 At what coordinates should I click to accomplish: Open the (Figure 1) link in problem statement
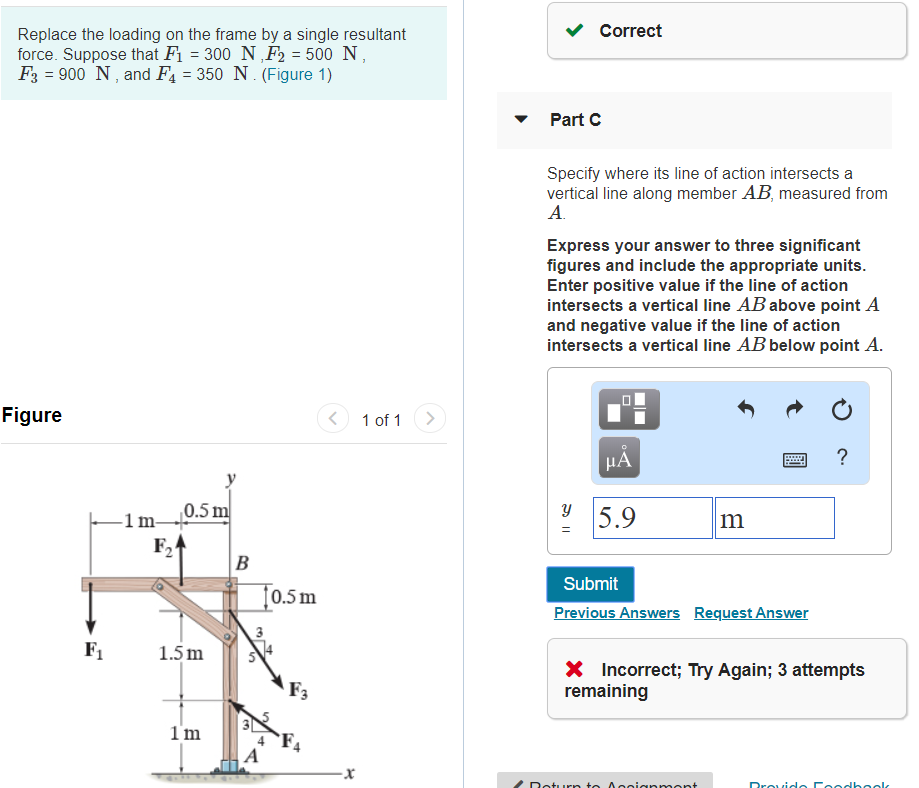(297, 74)
